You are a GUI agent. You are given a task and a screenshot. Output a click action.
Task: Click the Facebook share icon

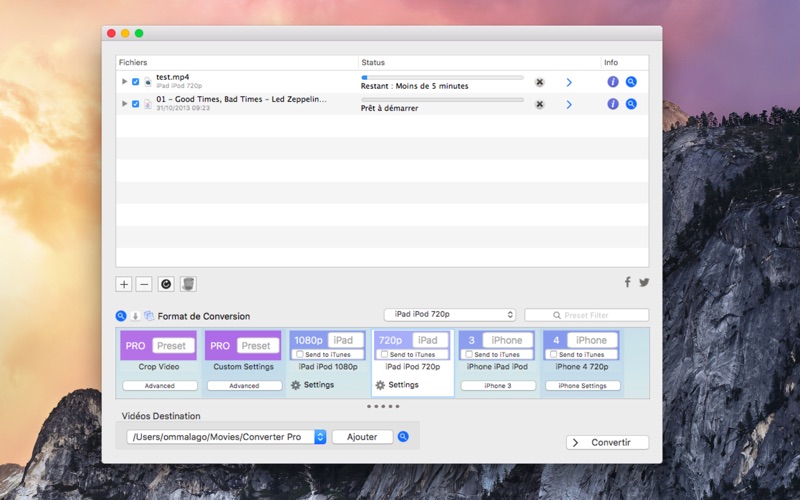coord(628,283)
